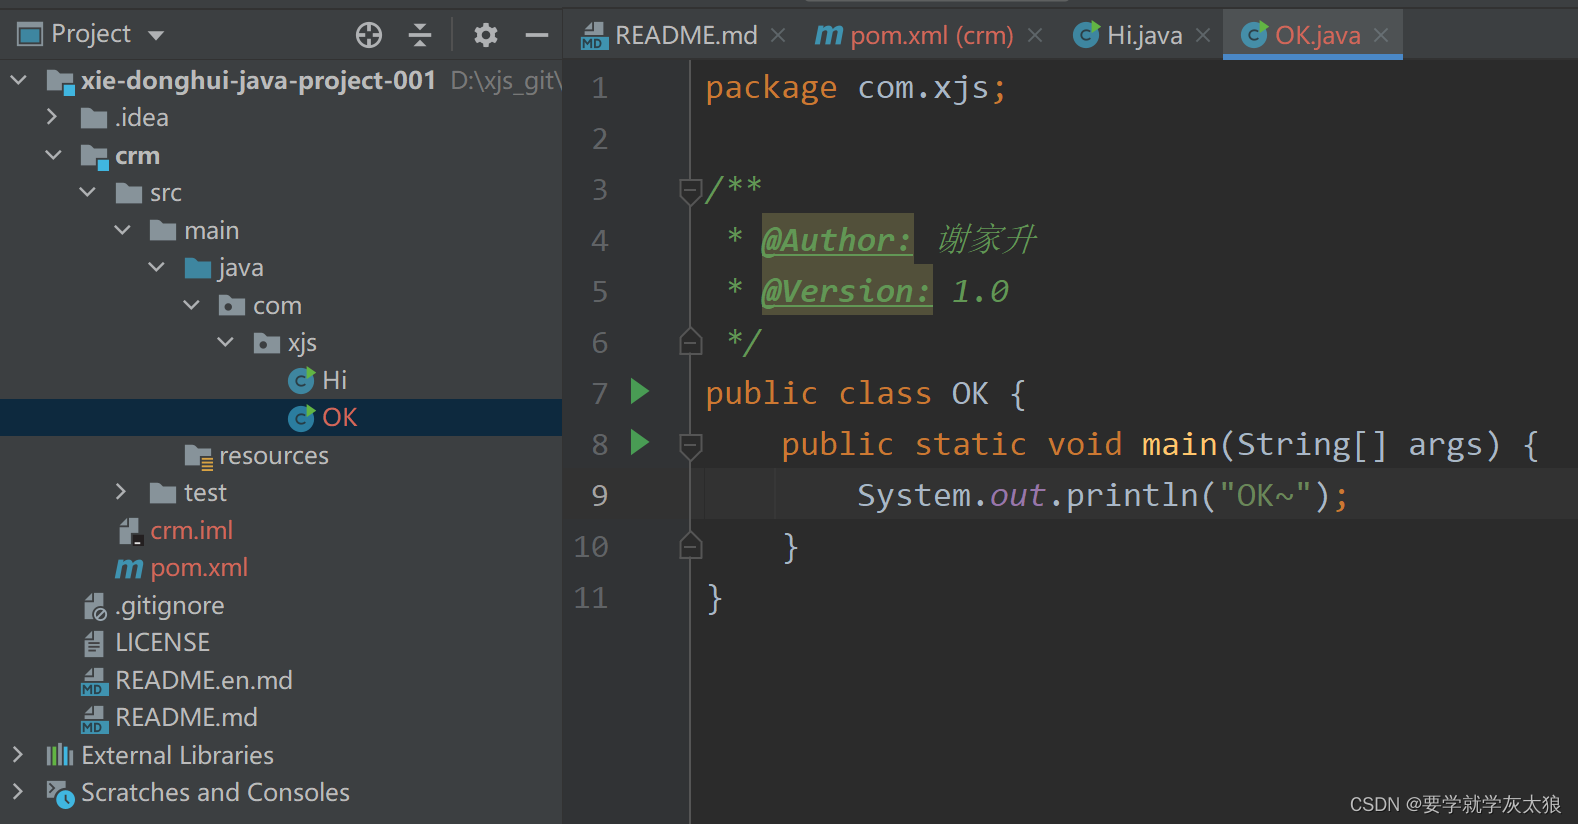
Task: Select the .gitignore file
Action: coord(281,605)
